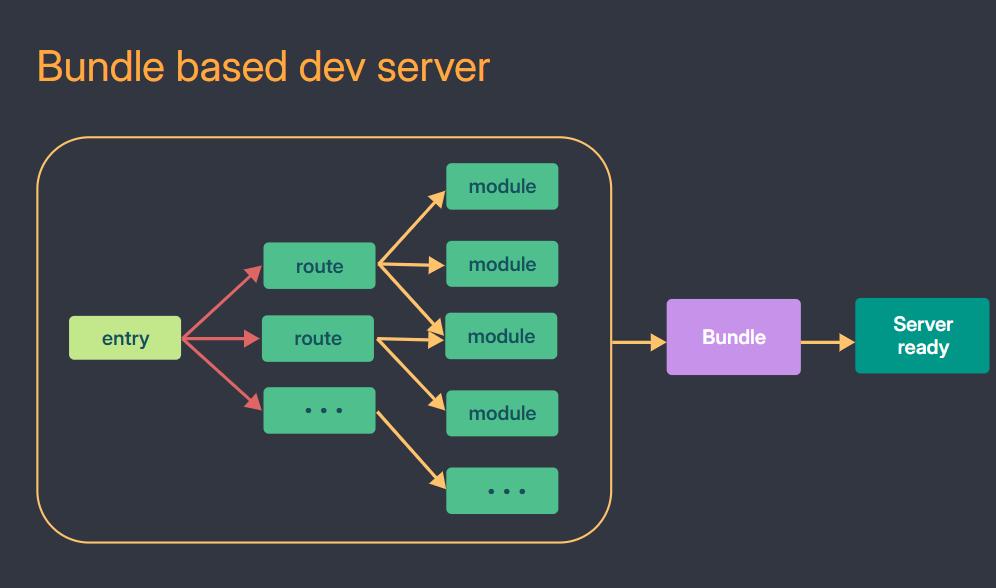Click the arrow pointing into the Bundle box
Image resolution: width=996 pixels, height=588 pixels.
pyautogui.click(x=638, y=343)
